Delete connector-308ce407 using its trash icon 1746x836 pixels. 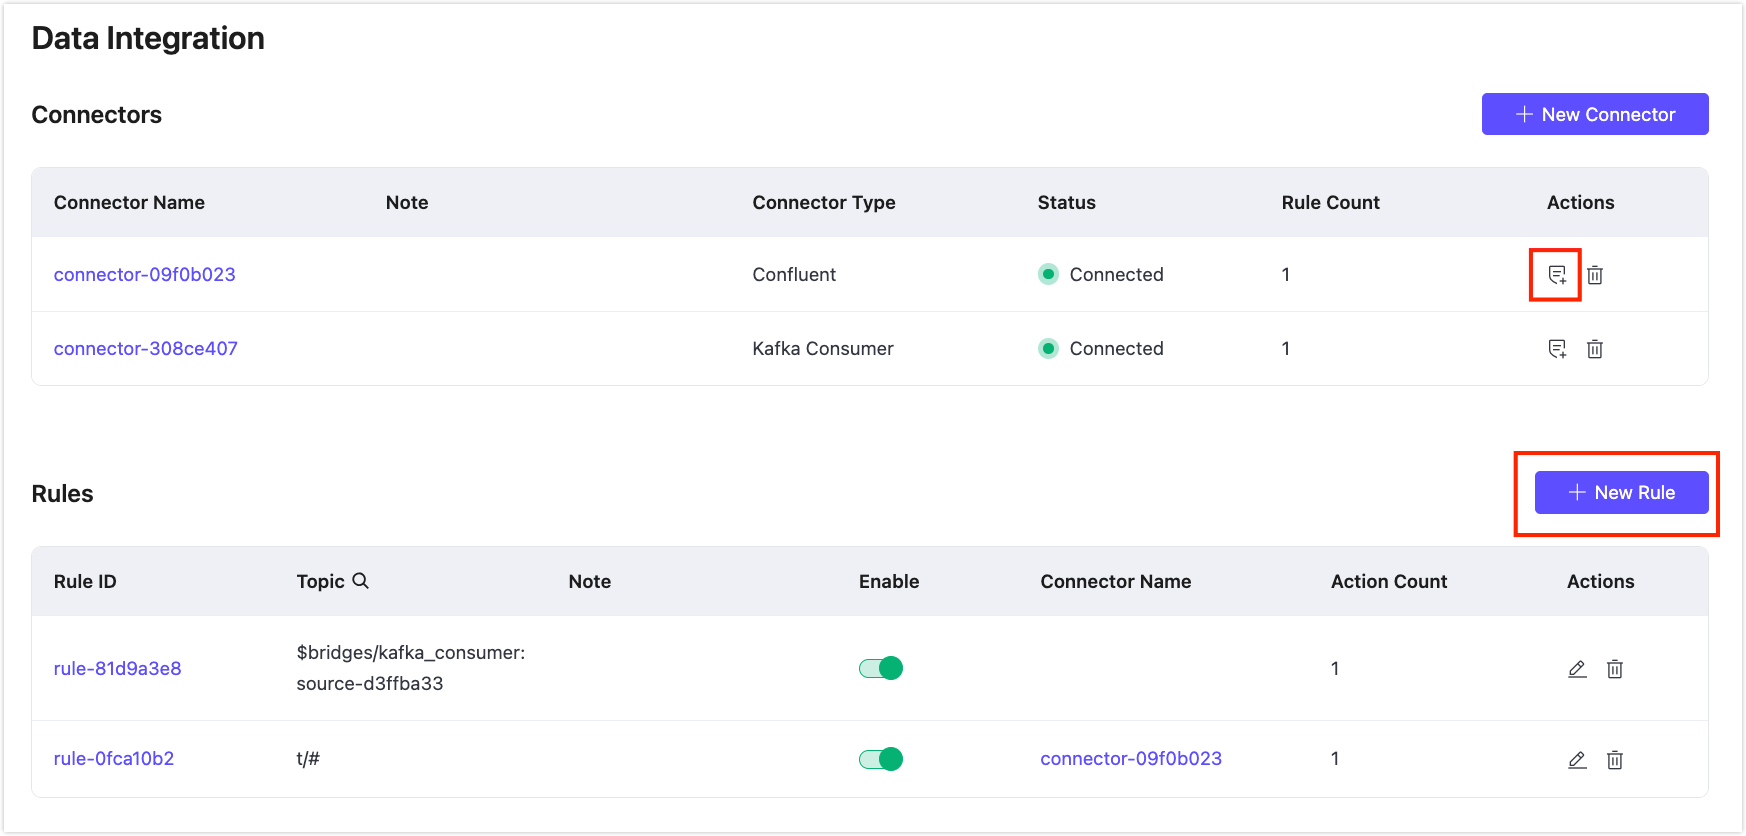click(x=1595, y=349)
